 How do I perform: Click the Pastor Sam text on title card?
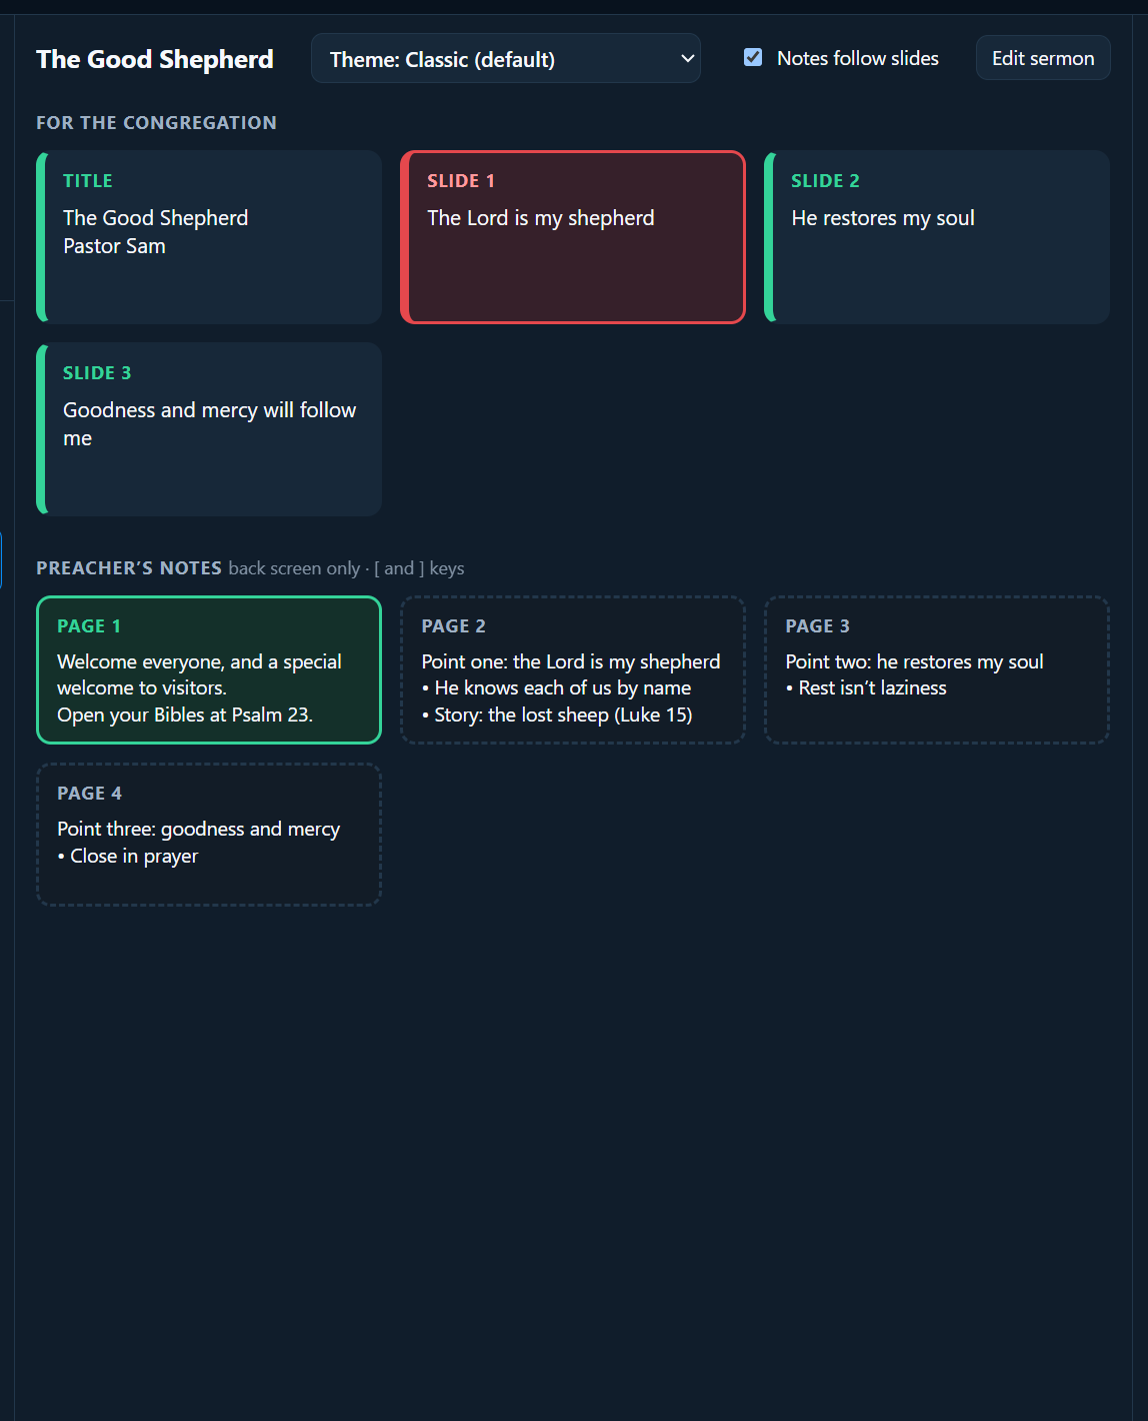pyautogui.click(x=114, y=246)
